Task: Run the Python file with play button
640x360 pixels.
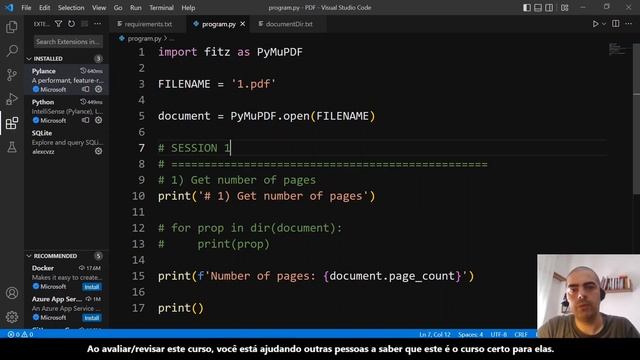Action: click(x=596, y=24)
